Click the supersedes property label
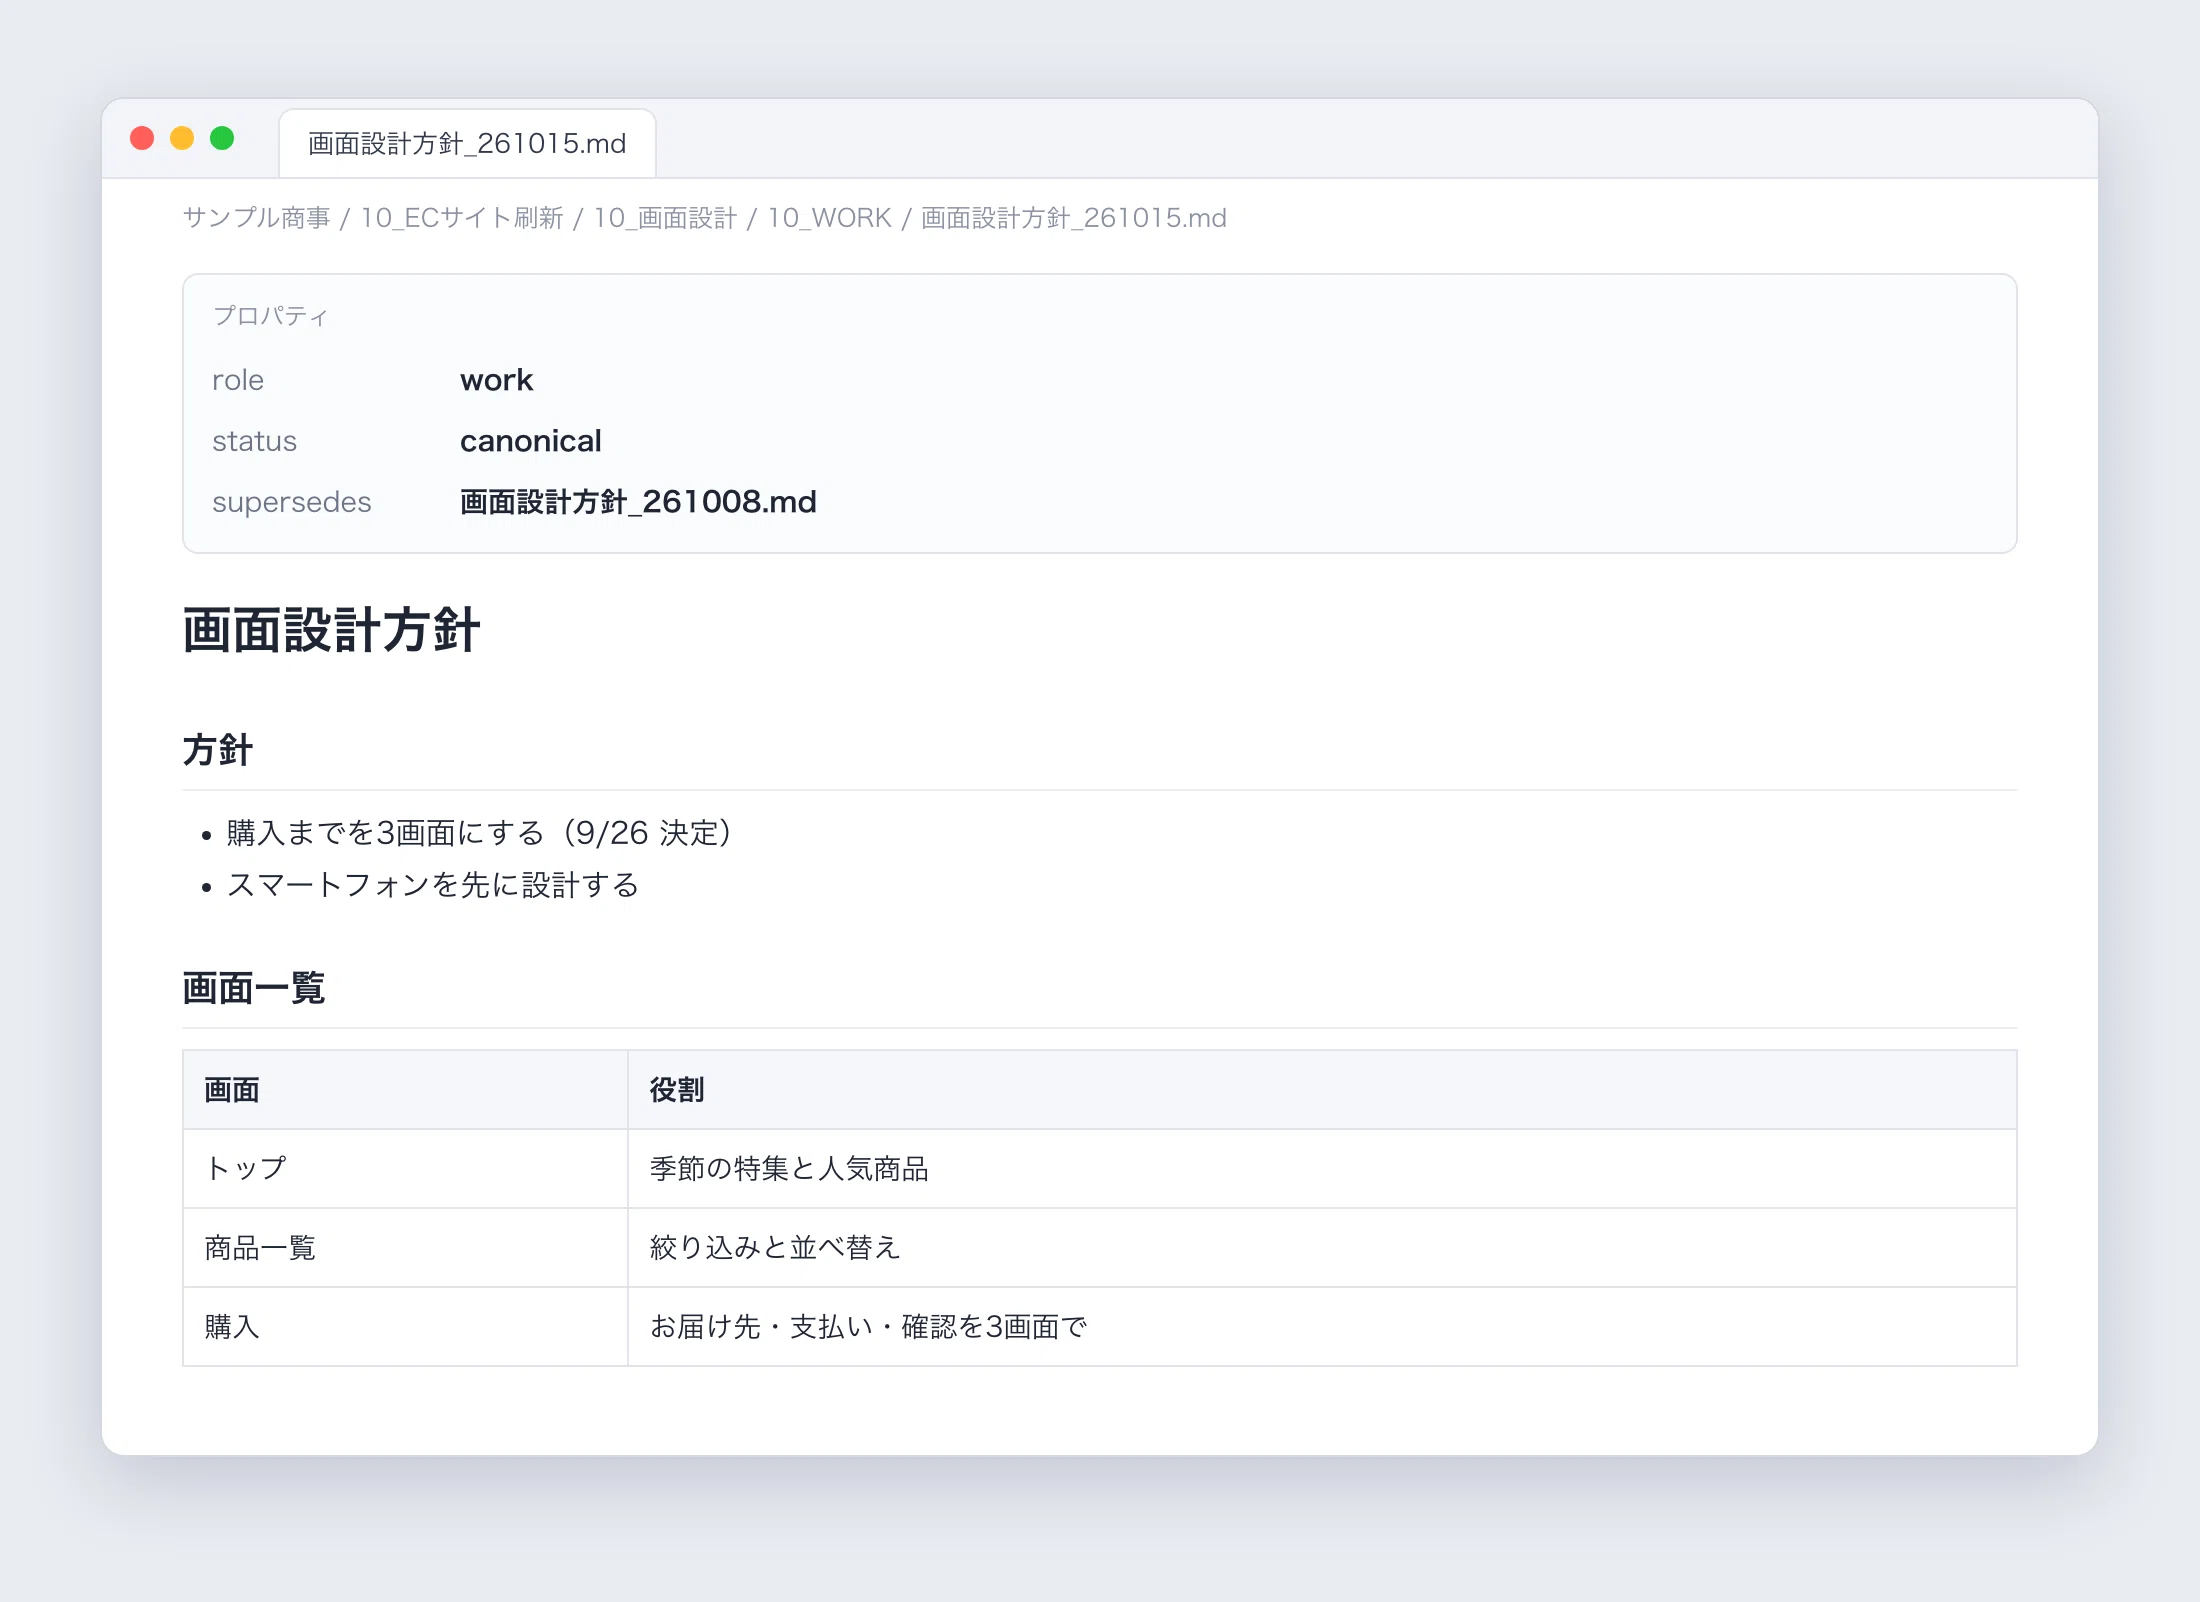Screen dimensions: 2200x1602 click(291, 502)
